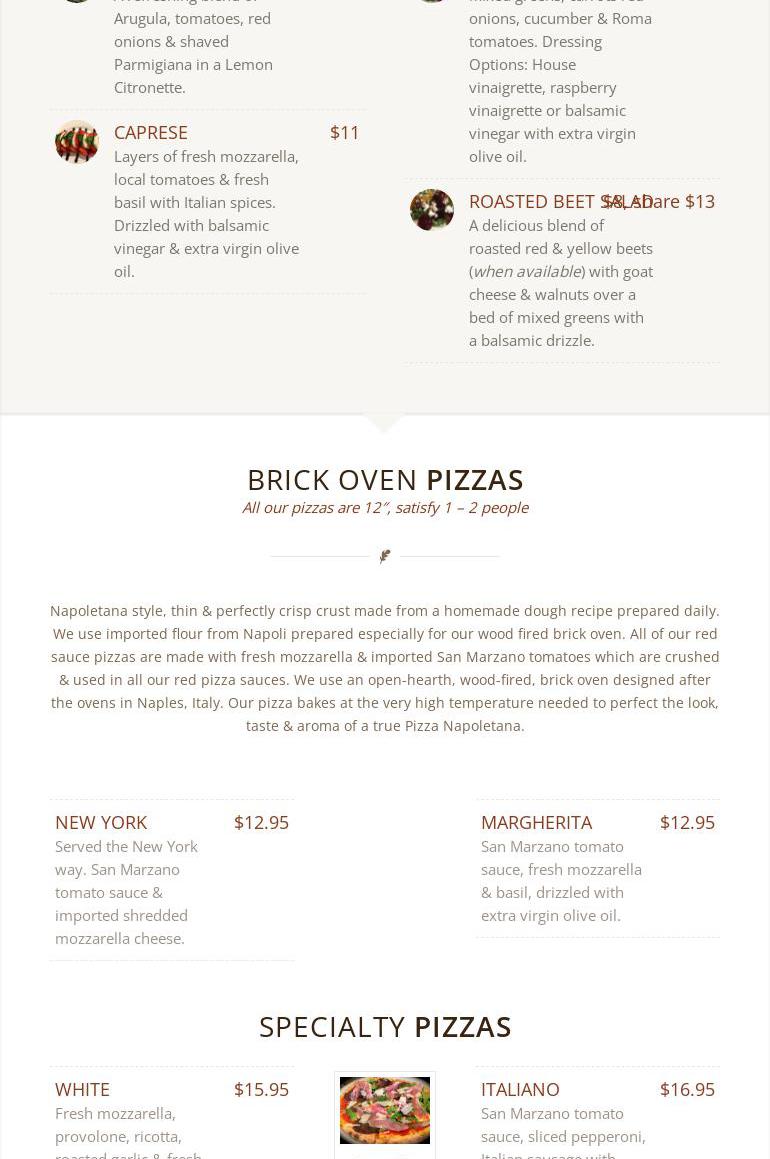Screen dimensions: 770x1159
Task: Click the SPECIALTY PIZZAS heading
Action: 385,1026
